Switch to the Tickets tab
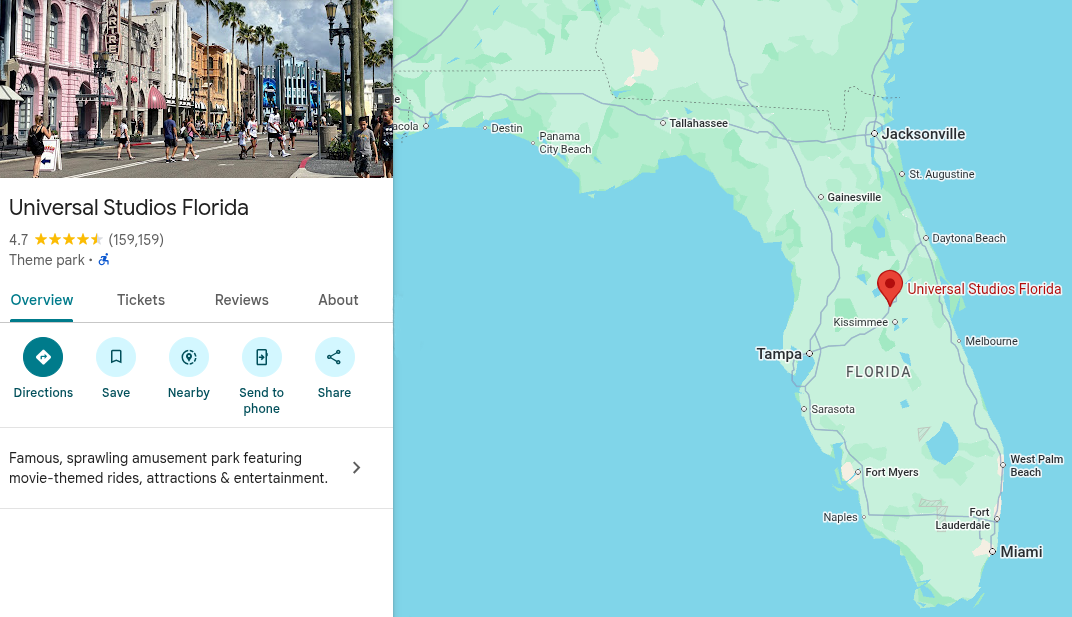 tap(141, 300)
